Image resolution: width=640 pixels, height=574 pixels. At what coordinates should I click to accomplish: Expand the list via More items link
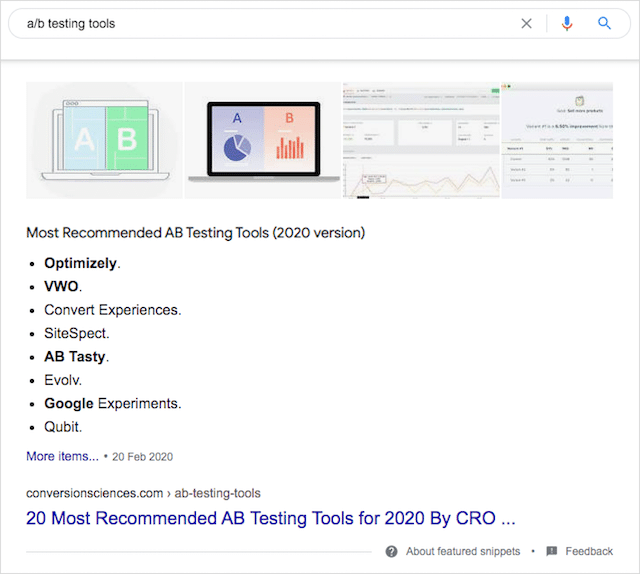[62, 456]
